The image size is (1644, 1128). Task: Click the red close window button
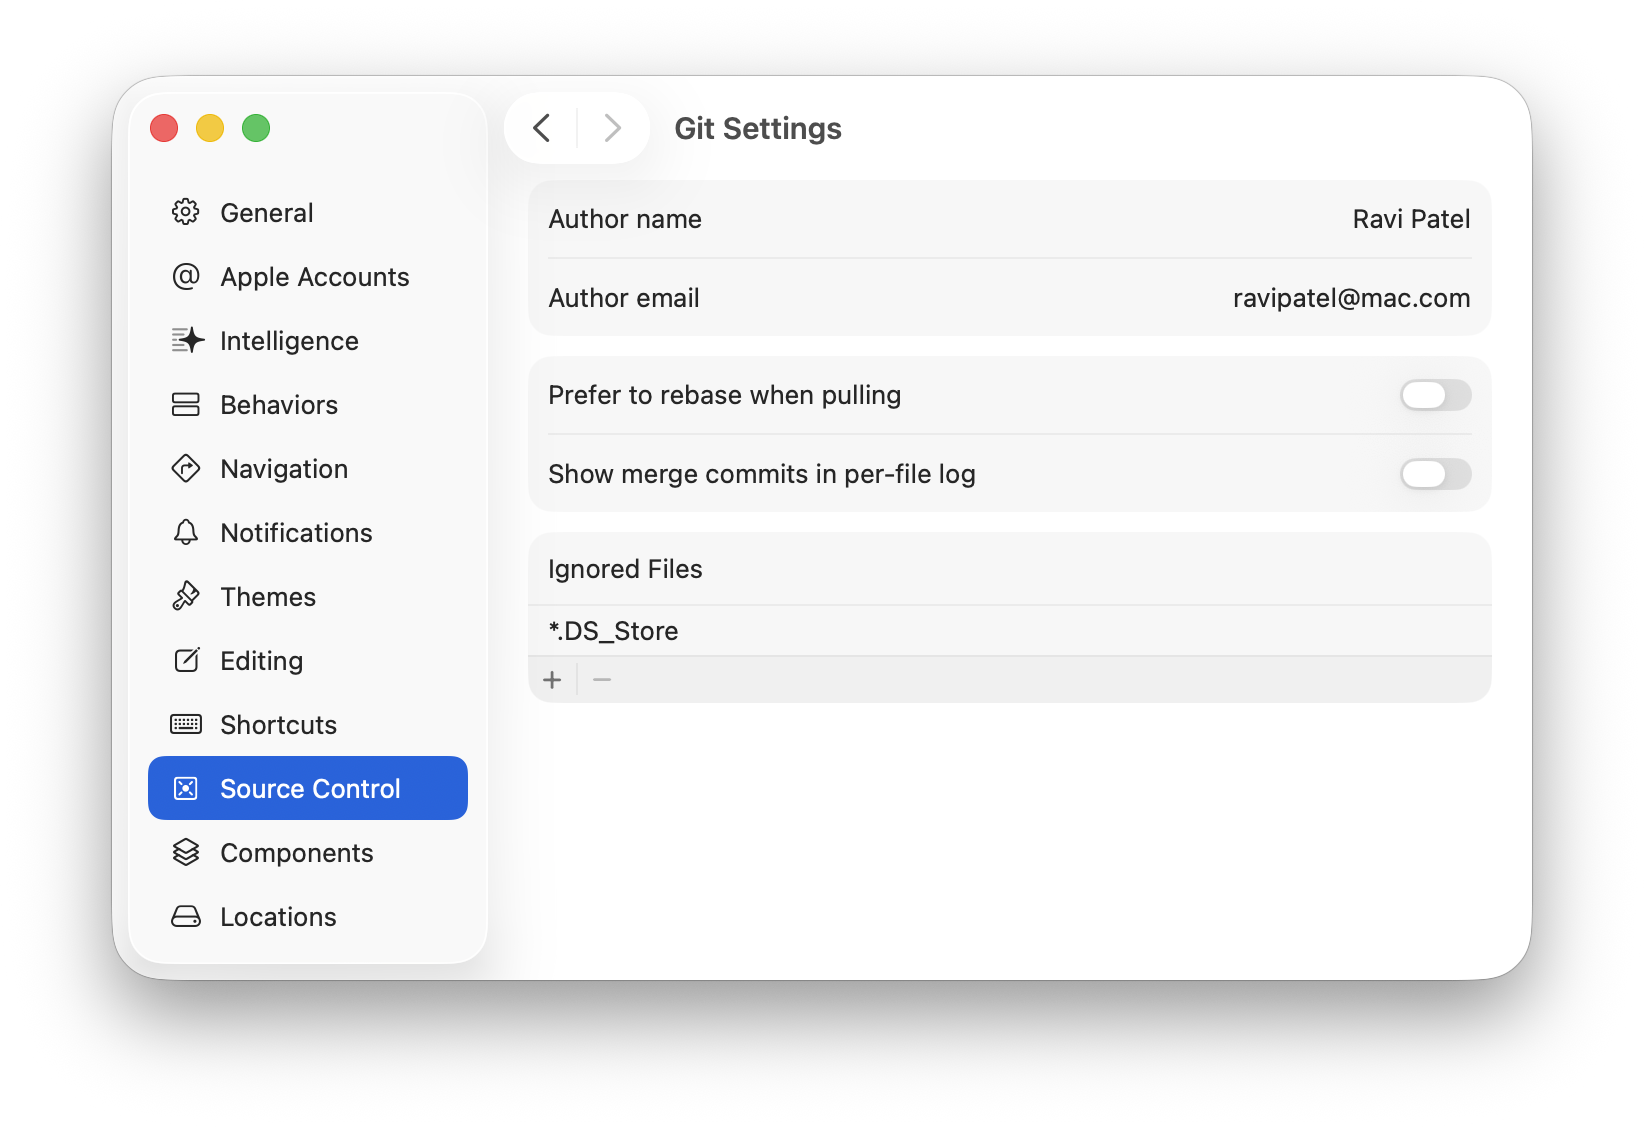click(164, 128)
